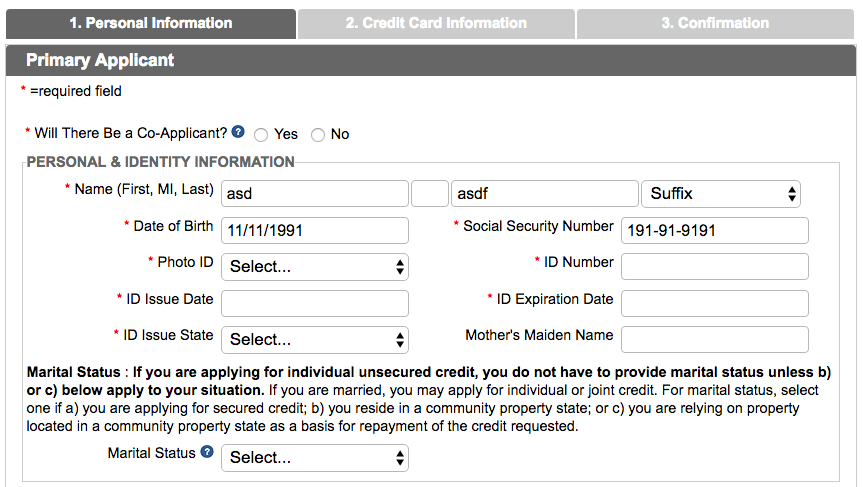
Task: Switch to Credit Card Information tab
Action: point(436,24)
